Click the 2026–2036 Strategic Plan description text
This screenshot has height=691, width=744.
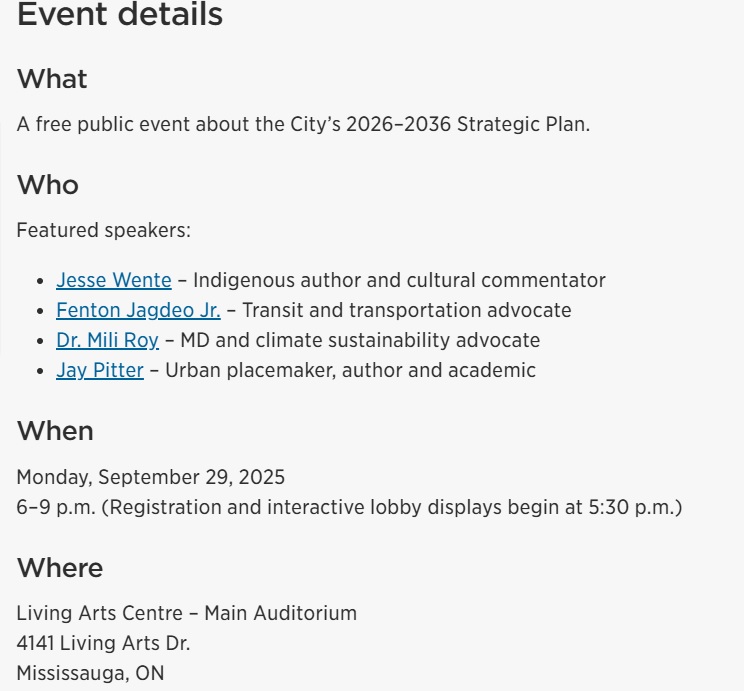click(303, 124)
